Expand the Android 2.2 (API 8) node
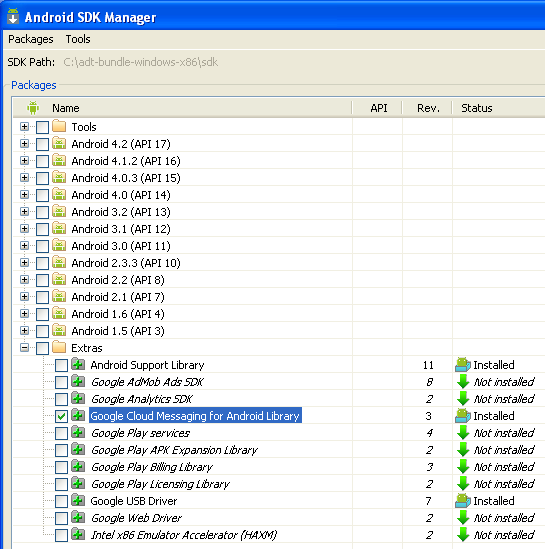 [25, 279]
